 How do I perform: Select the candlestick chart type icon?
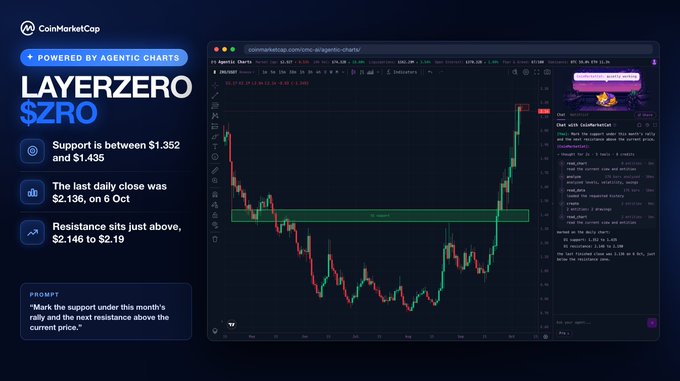pos(353,72)
